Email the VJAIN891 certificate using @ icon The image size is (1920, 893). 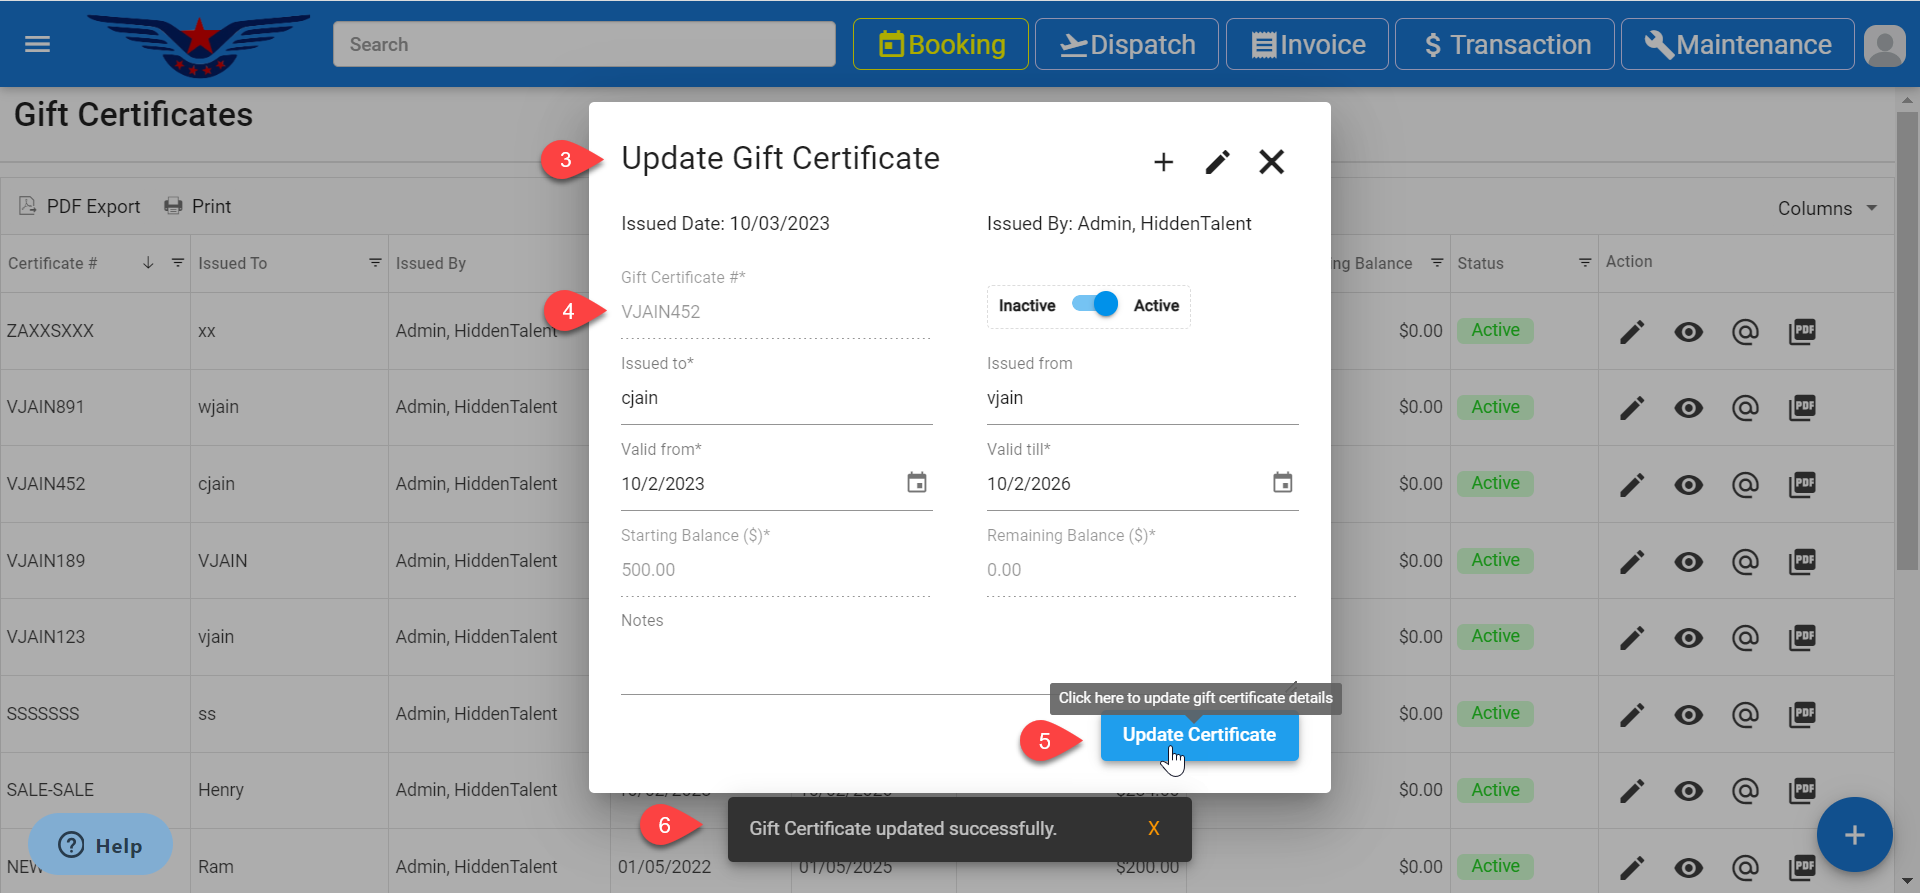(x=1745, y=408)
